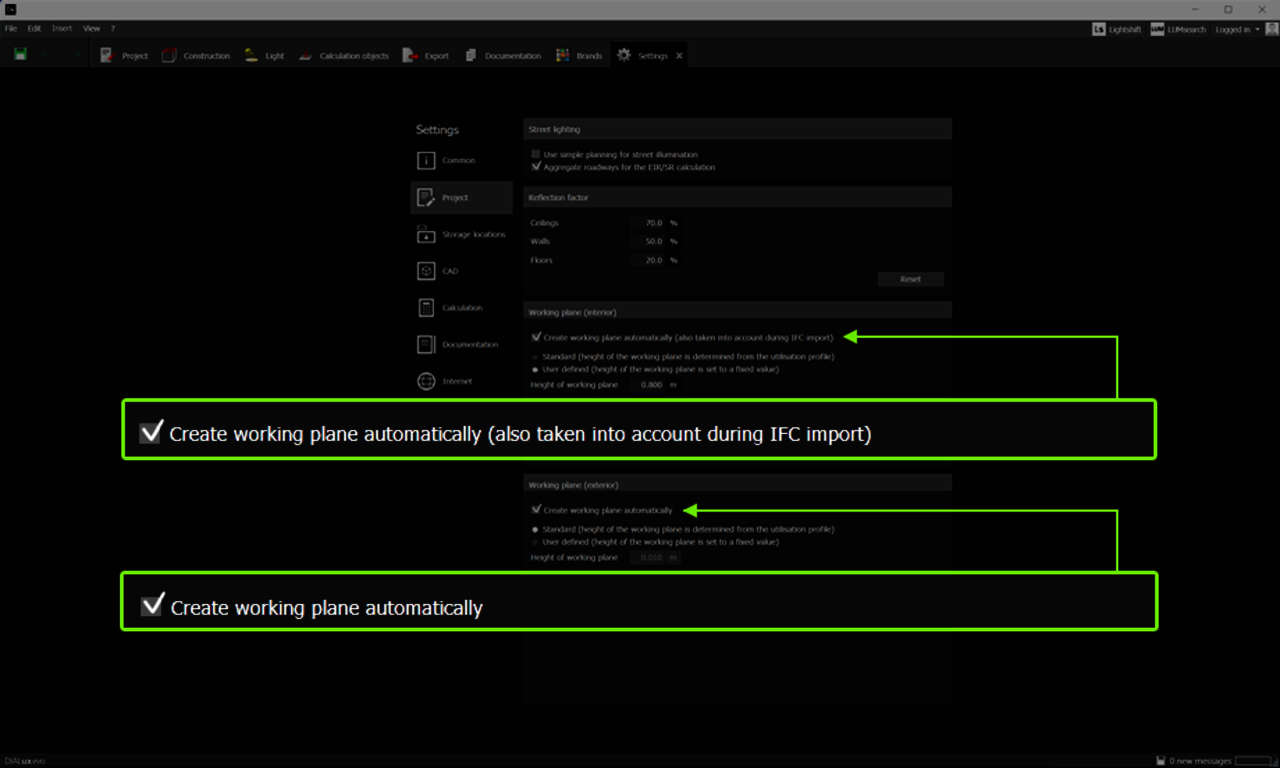1280x768 pixels.
Task: Toggle interior Create working plane automatically checkbox
Action: click(536, 337)
